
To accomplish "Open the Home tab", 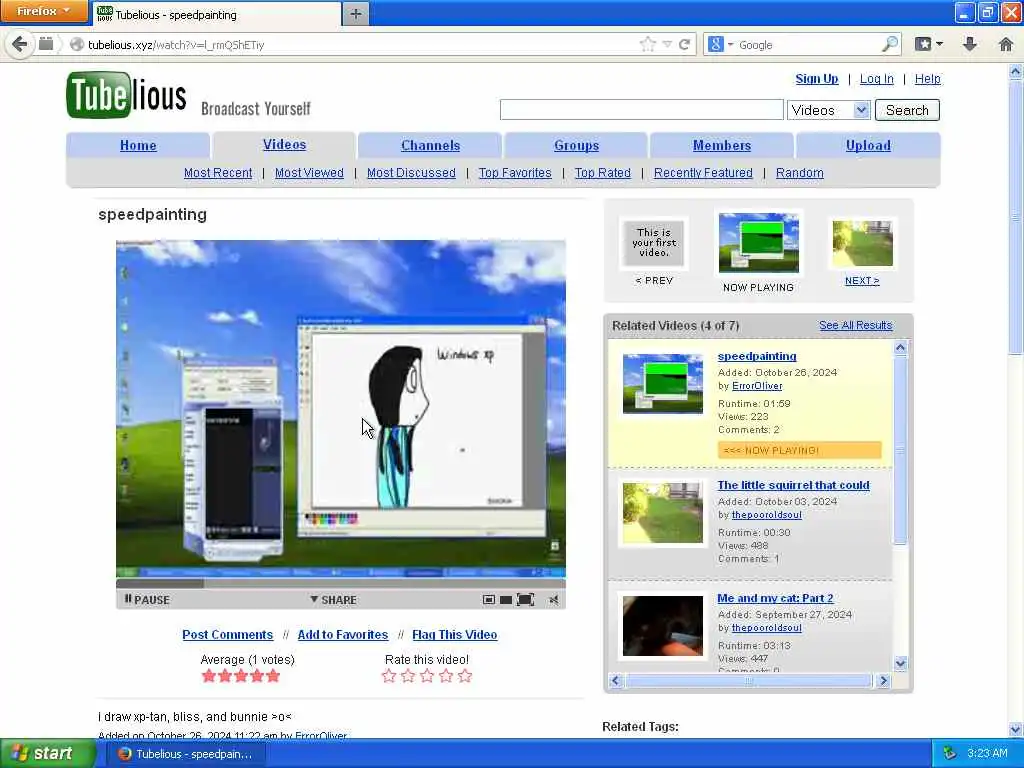I will 138,145.
